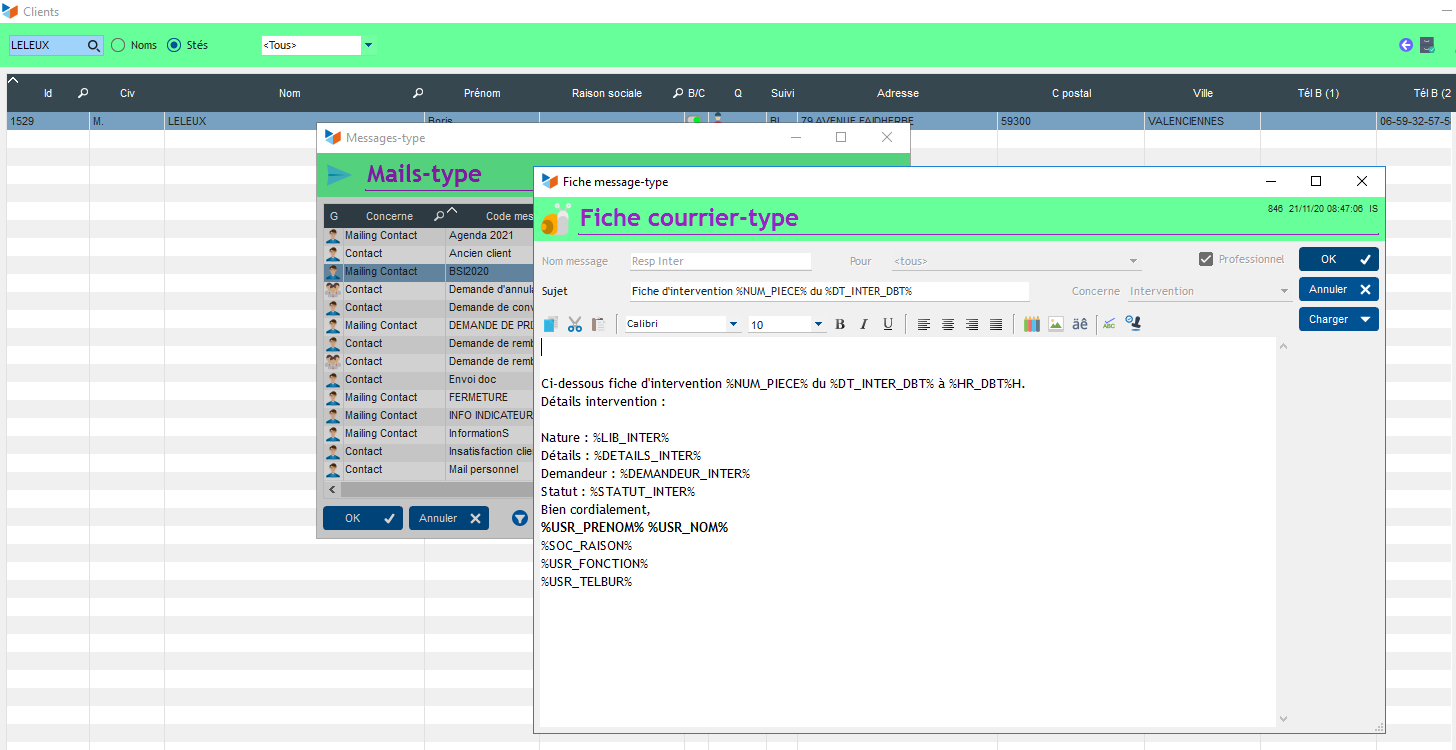1456x750 pixels.
Task: Toggle the Professionnel checkbox
Action: pos(1206,260)
